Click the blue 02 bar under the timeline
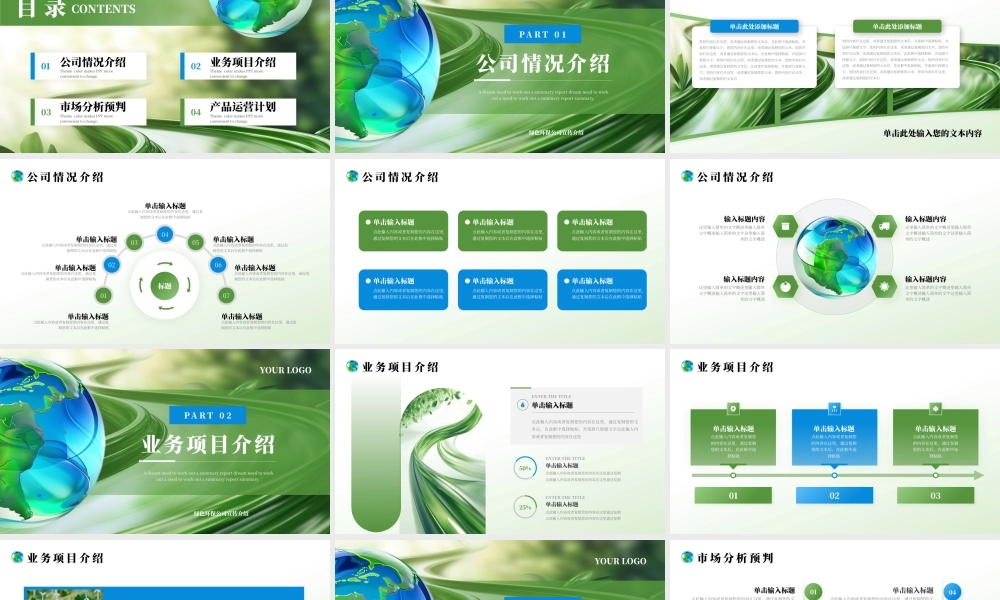The height and width of the screenshot is (600, 1000). [x=834, y=495]
